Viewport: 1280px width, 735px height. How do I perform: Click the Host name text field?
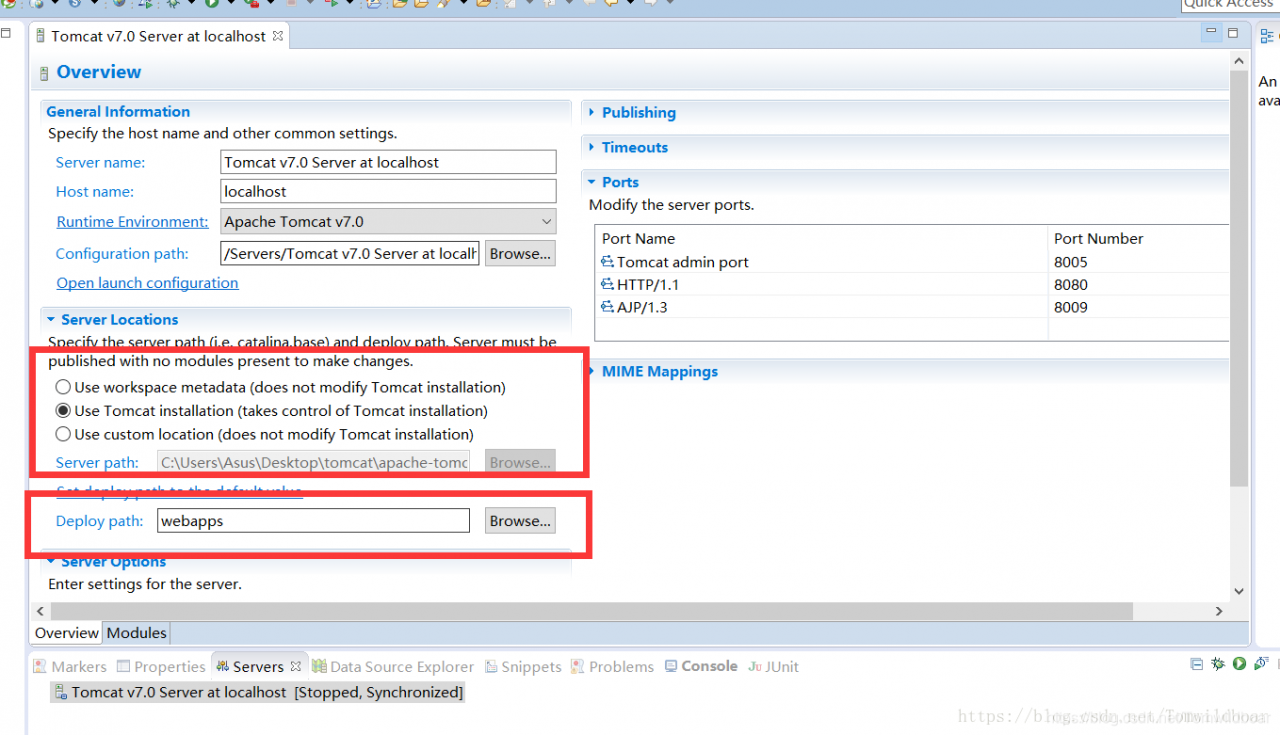click(x=388, y=192)
